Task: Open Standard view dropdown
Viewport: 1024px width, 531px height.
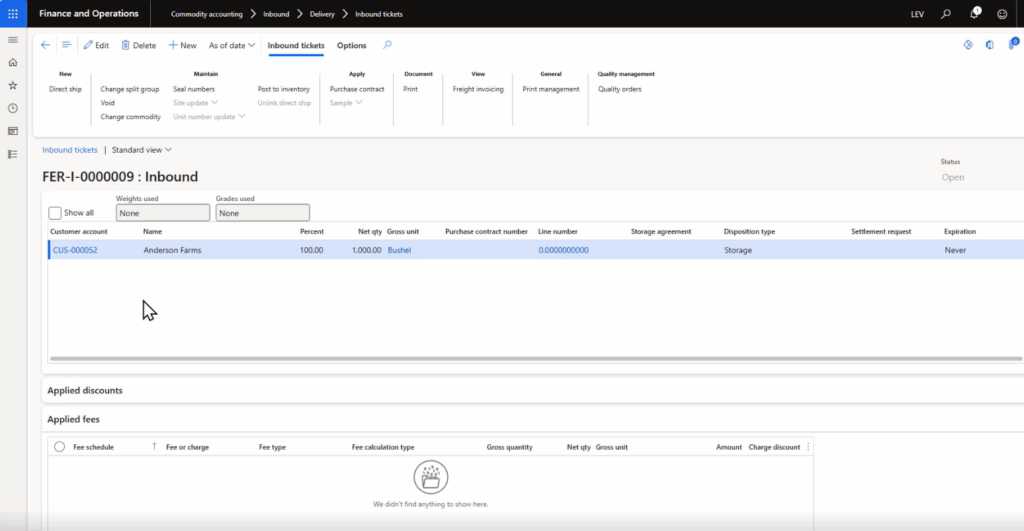Action: point(142,150)
